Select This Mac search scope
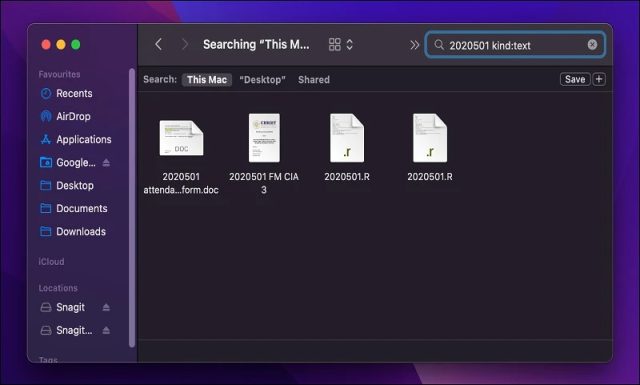The width and height of the screenshot is (640, 385). coord(207,80)
